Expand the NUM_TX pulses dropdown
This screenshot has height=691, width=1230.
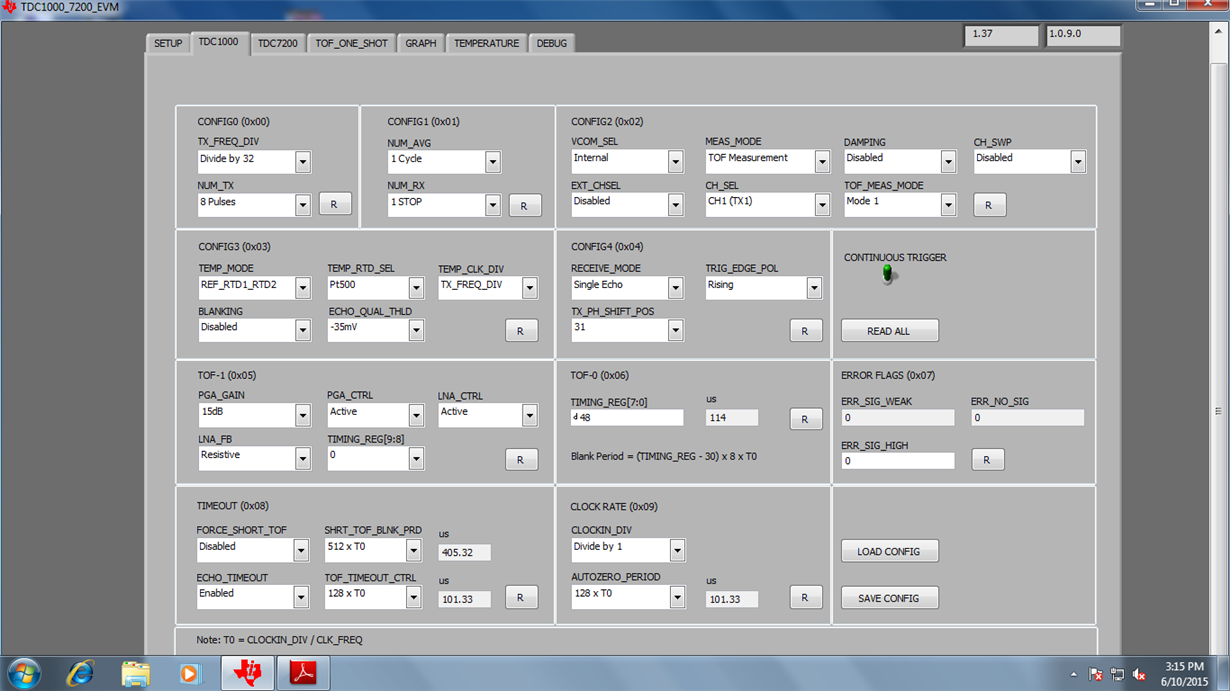pyautogui.click(x=303, y=204)
